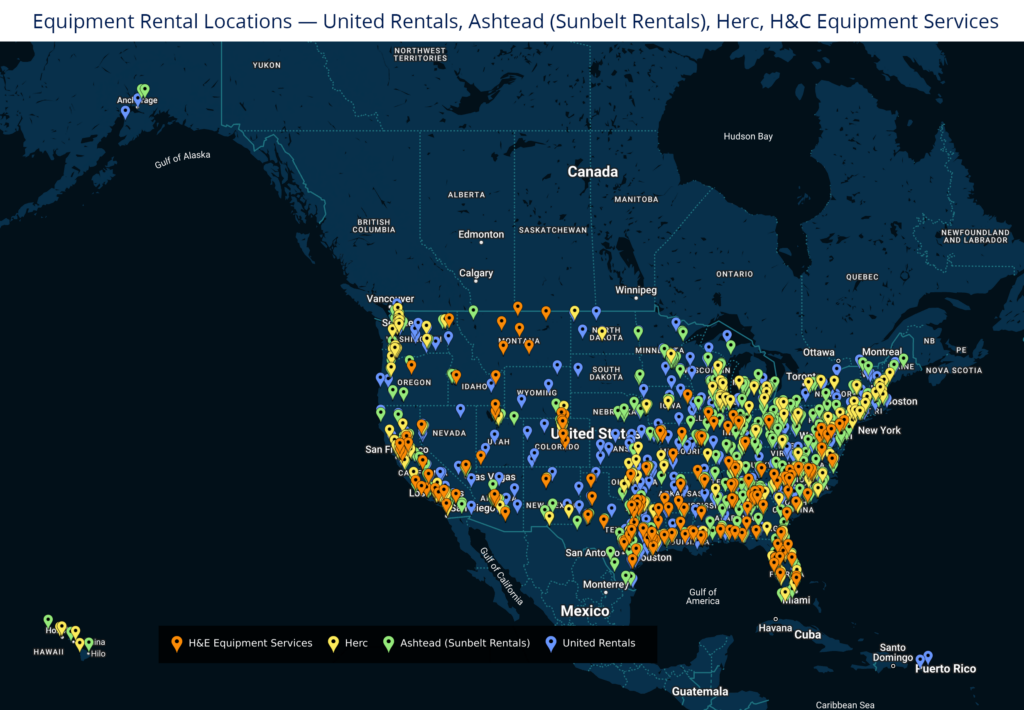This screenshot has width=1024, height=710.
Task: Select the westernmost green pin in Hawaii
Action: pos(48,621)
